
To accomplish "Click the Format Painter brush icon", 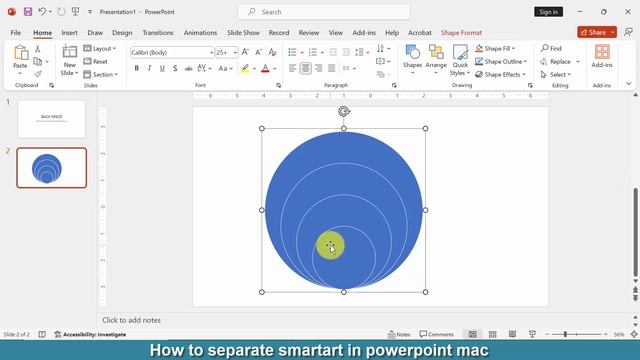I will (x=38, y=74).
